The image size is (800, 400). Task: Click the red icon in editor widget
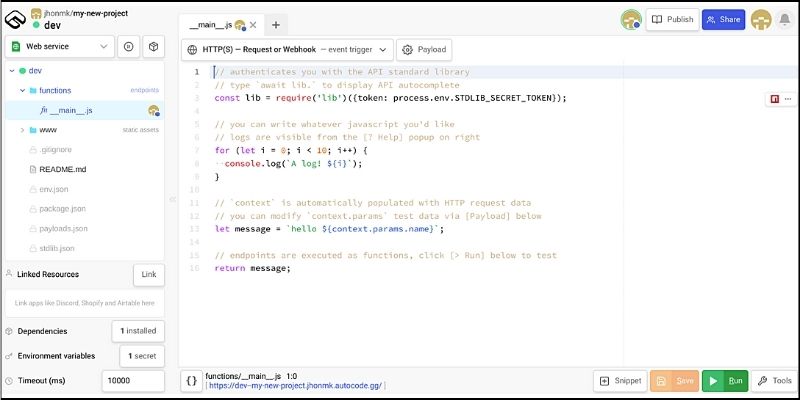pos(774,99)
